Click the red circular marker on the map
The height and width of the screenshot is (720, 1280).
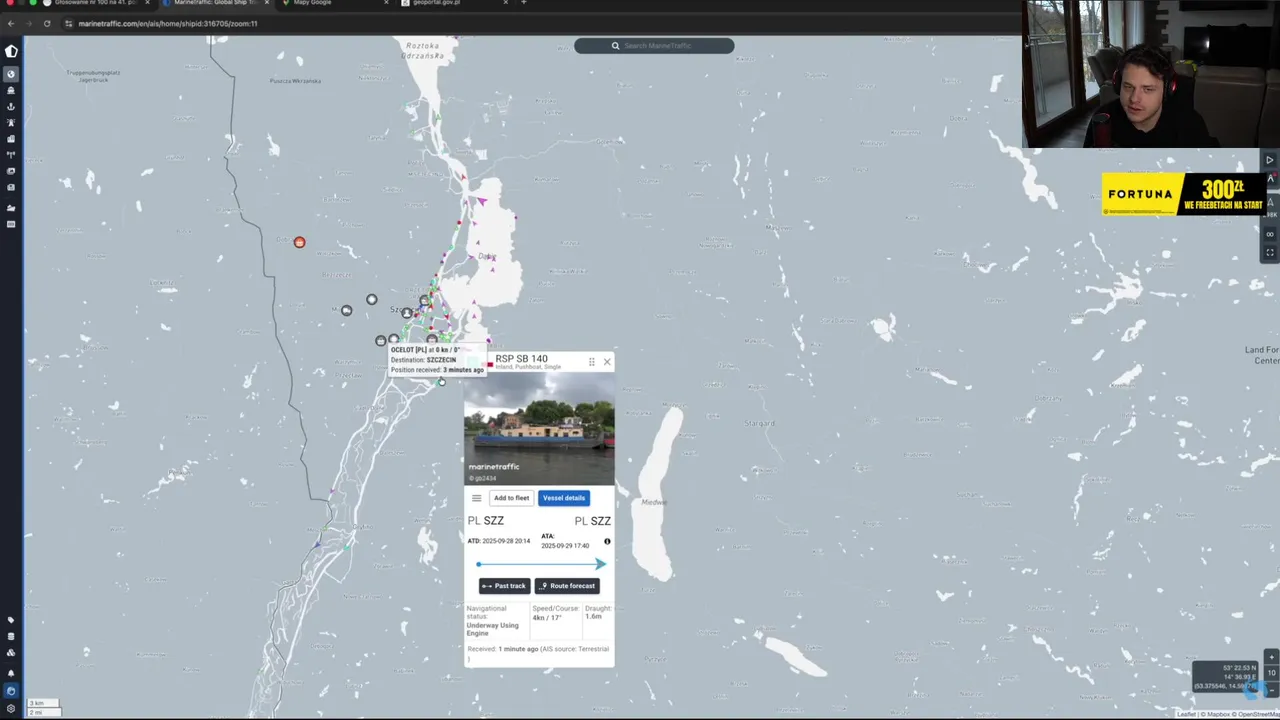(x=299, y=242)
